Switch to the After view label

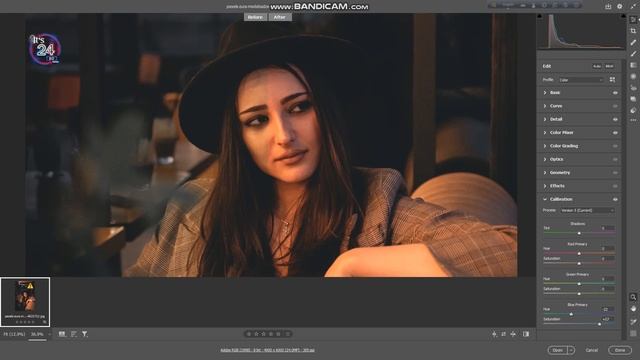[280, 17]
